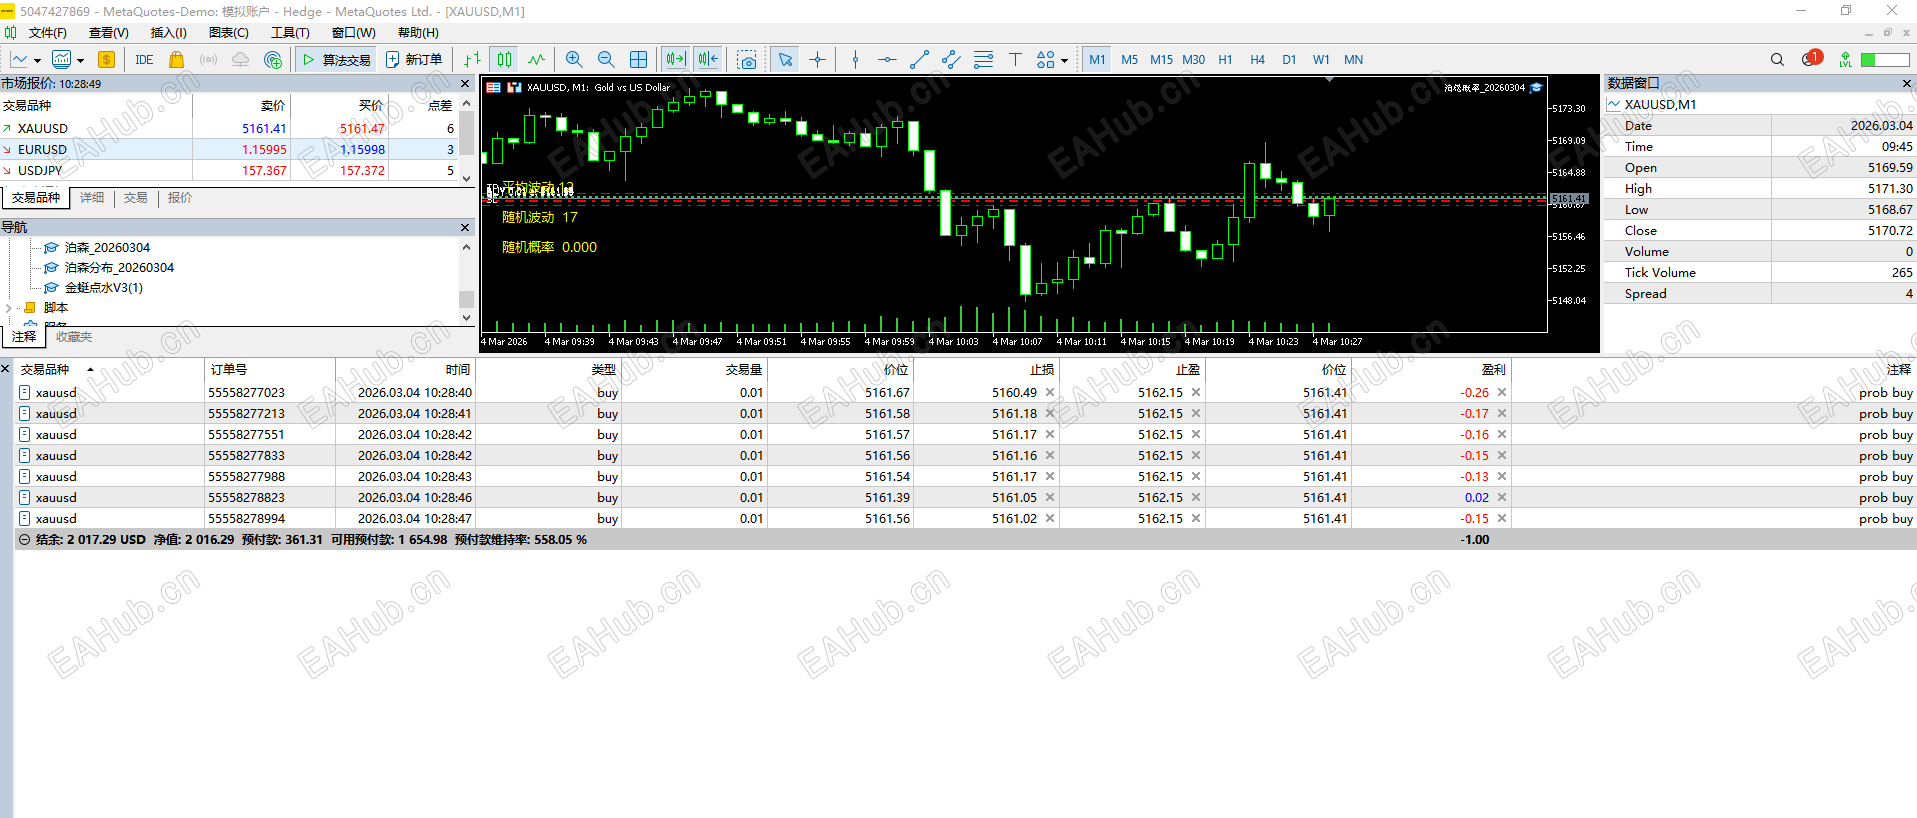Remove the 5160.49 stop loss
This screenshot has width=1917, height=818.
tap(1049, 393)
